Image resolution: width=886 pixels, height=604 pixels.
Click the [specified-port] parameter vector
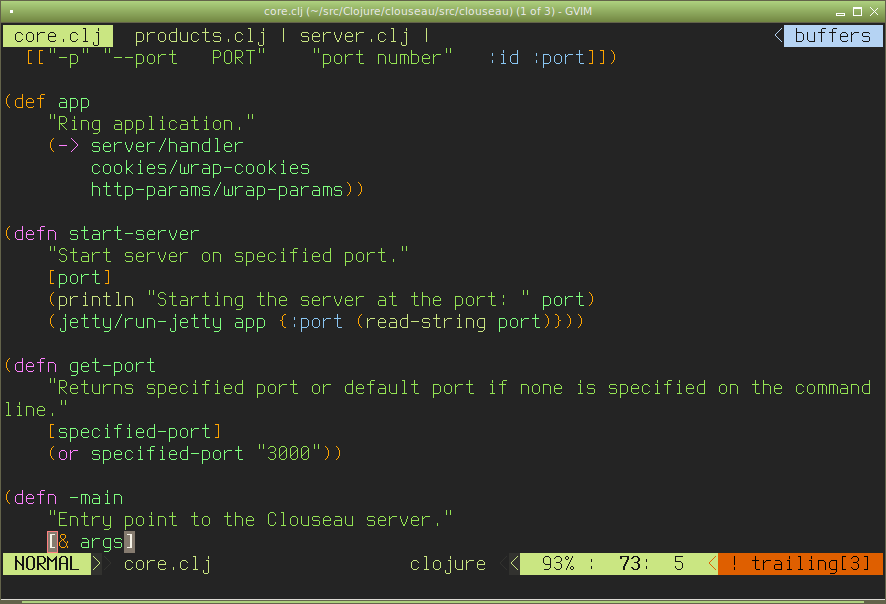click(134, 432)
